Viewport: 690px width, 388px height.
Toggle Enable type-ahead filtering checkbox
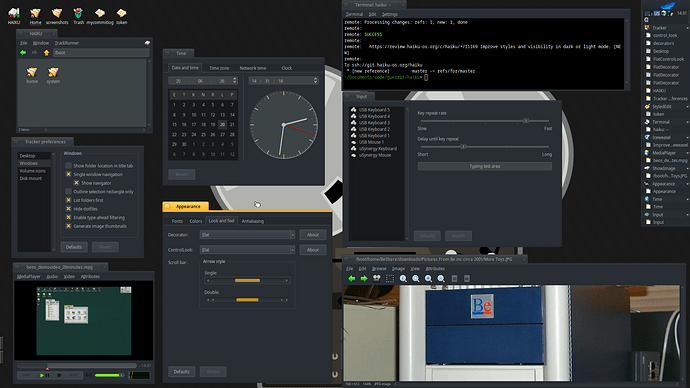pos(68,217)
